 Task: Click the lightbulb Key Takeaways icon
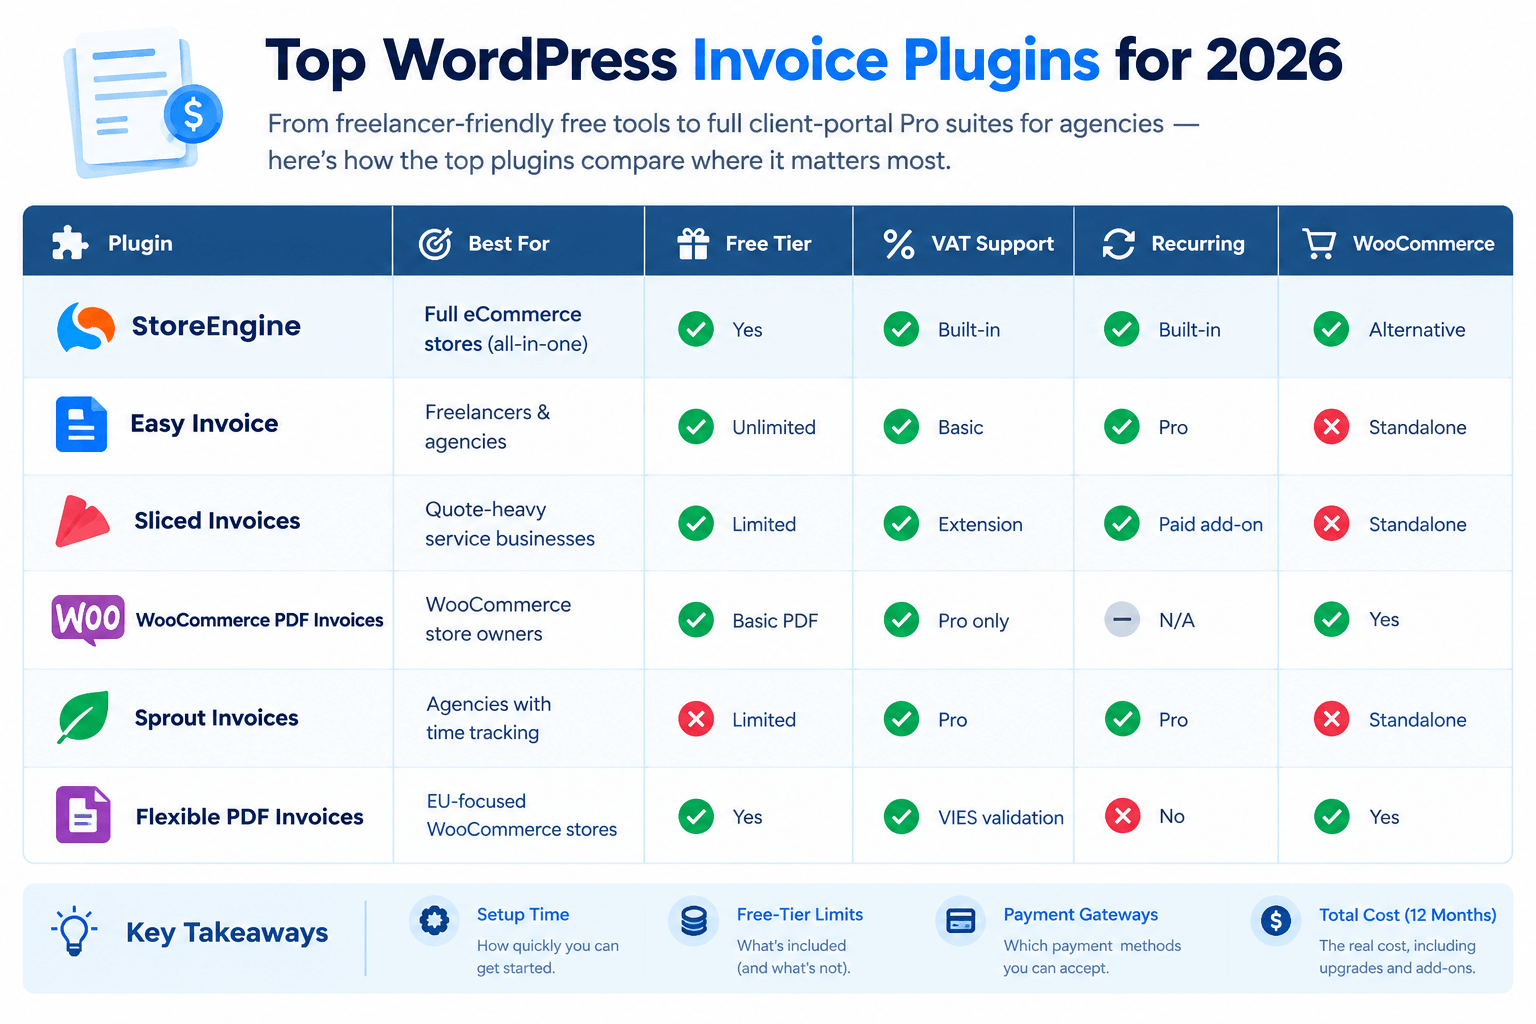pyautogui.click(x=74, y=932)
